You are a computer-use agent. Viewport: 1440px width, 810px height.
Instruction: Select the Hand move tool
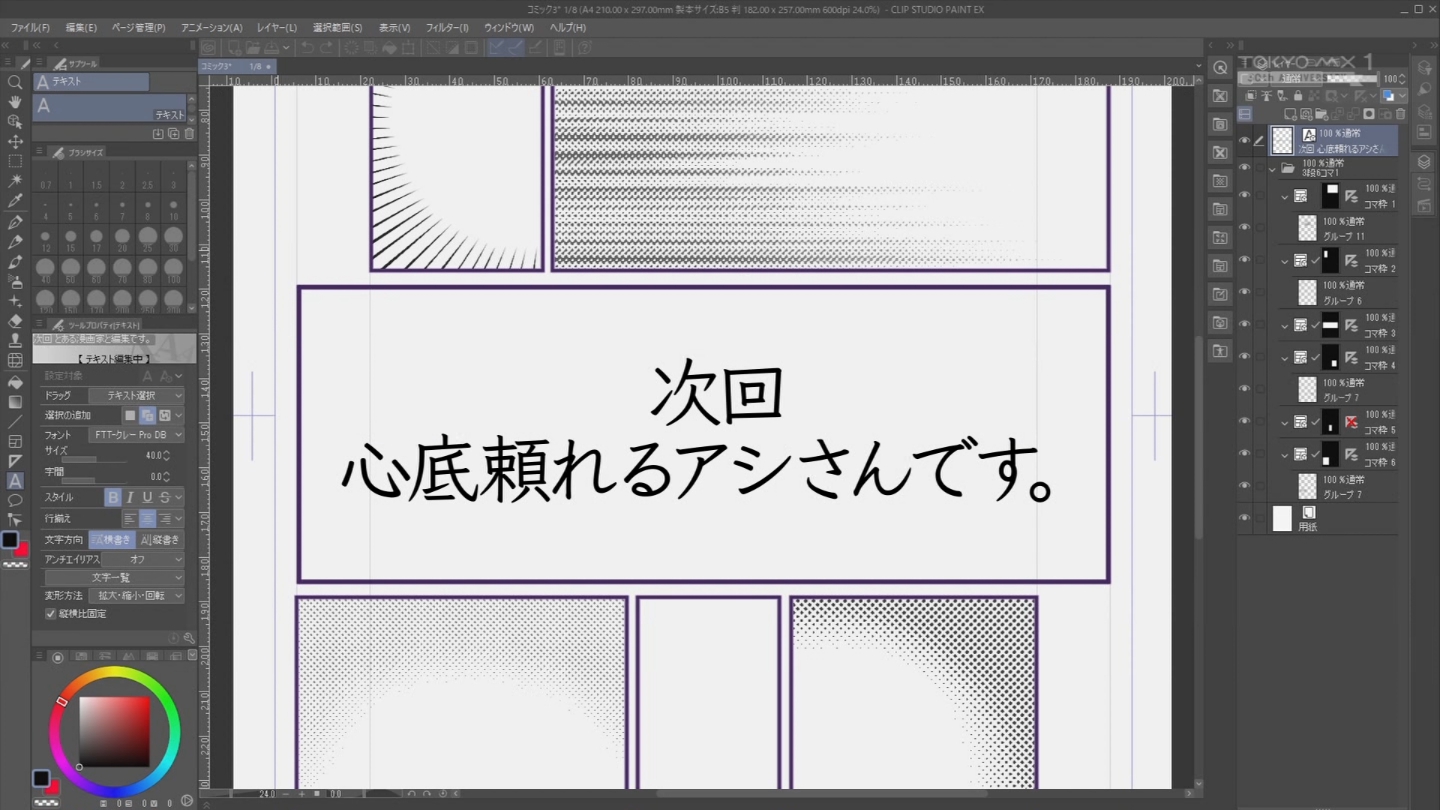point(15,102)
